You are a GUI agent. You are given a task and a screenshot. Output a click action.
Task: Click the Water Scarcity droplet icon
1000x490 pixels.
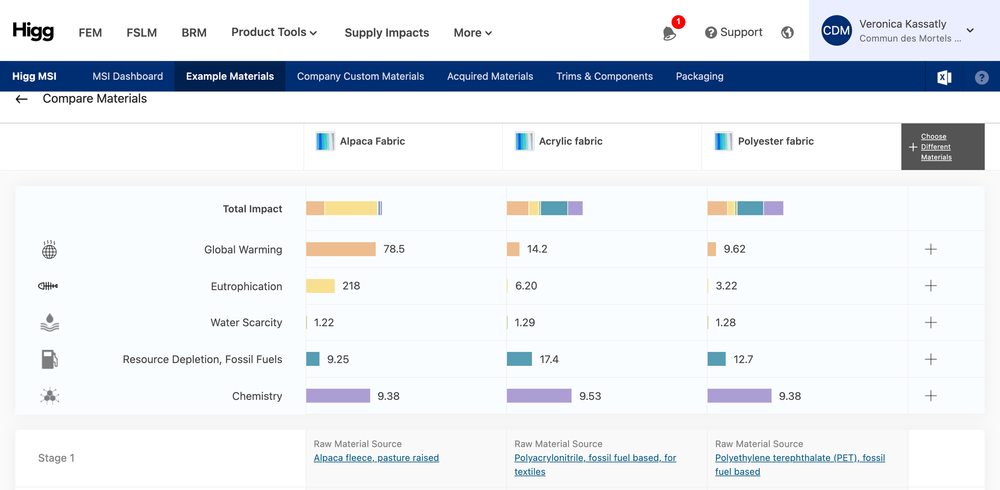49,322
